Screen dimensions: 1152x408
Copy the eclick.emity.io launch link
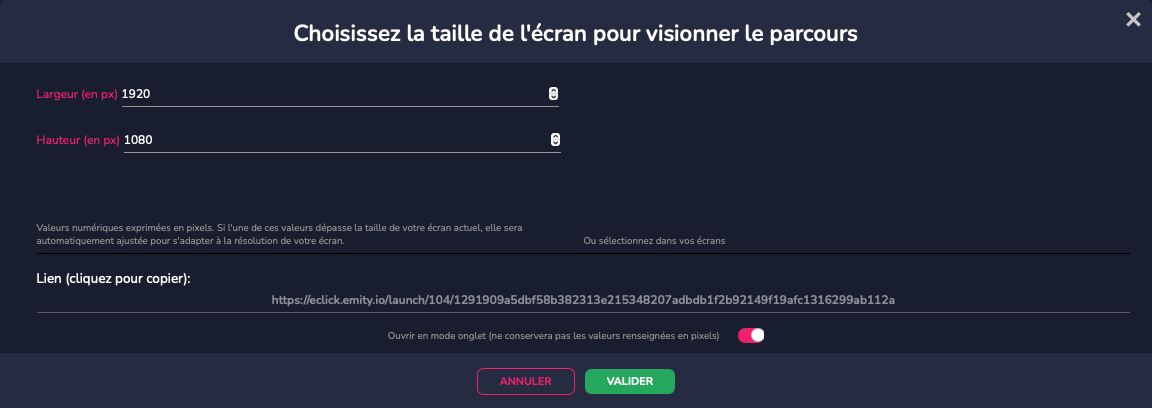pyautogui.click(x=583, y=300)
